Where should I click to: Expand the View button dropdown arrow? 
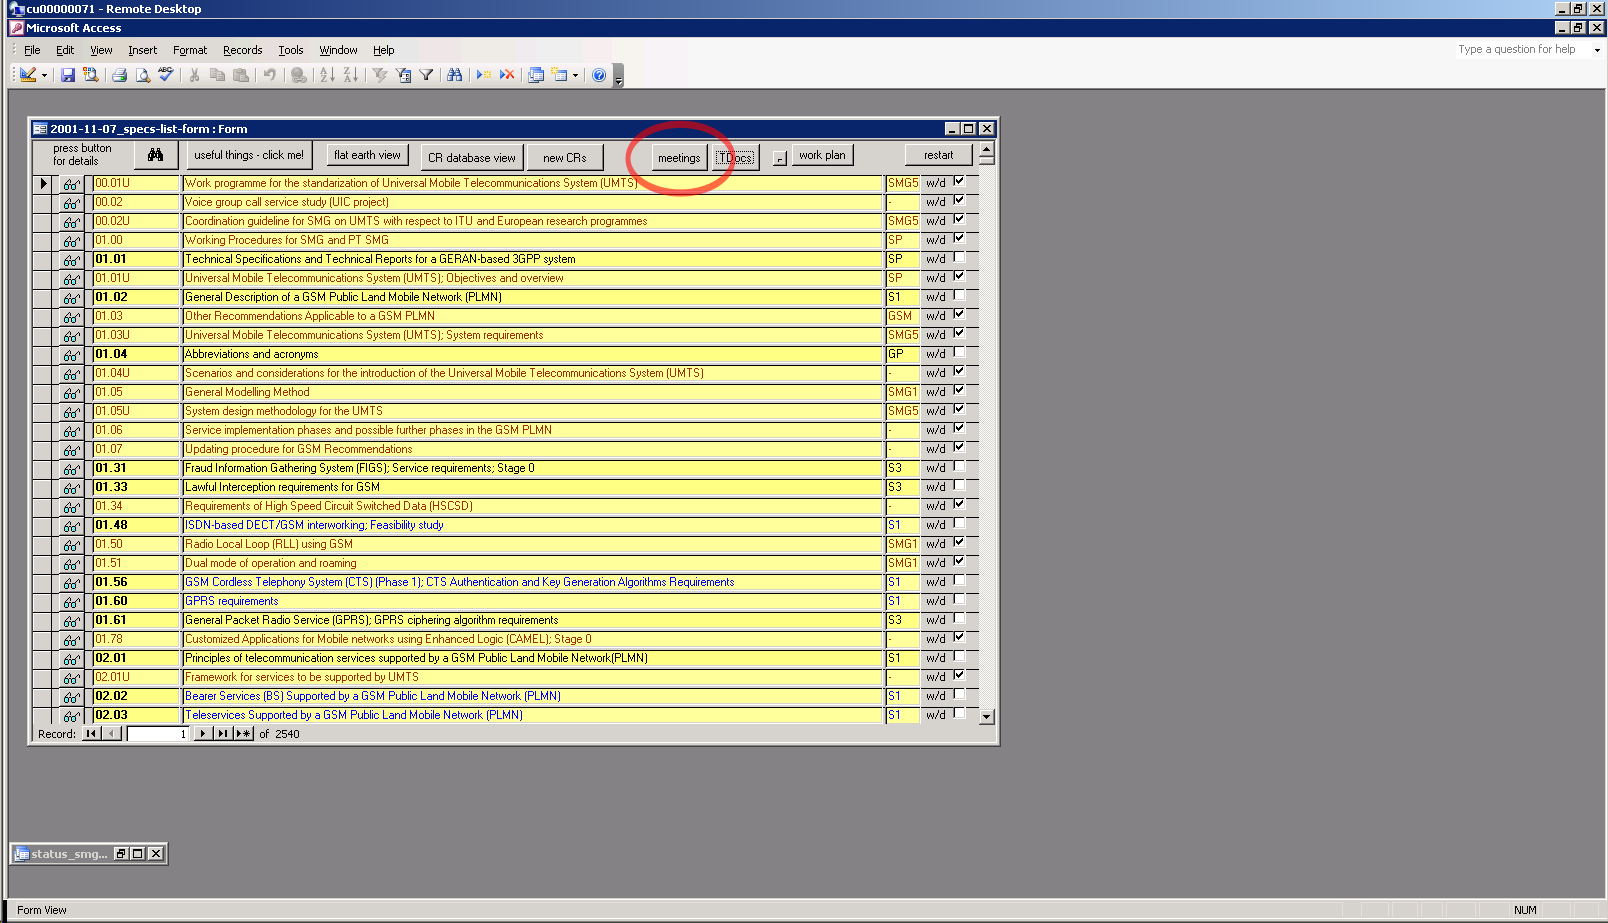tap(44, 75)
